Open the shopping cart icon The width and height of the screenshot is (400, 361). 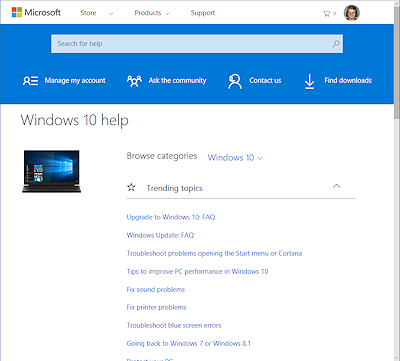[326, 14]
